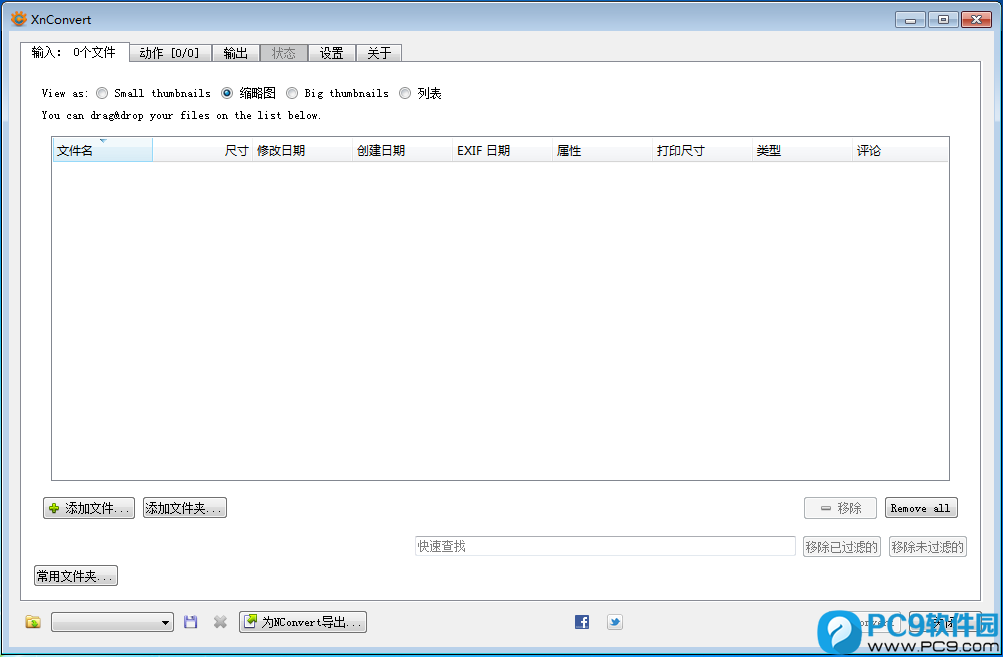
Task: Switch to the 动作 [0/0] tab
Action: (x=170, y=53)
